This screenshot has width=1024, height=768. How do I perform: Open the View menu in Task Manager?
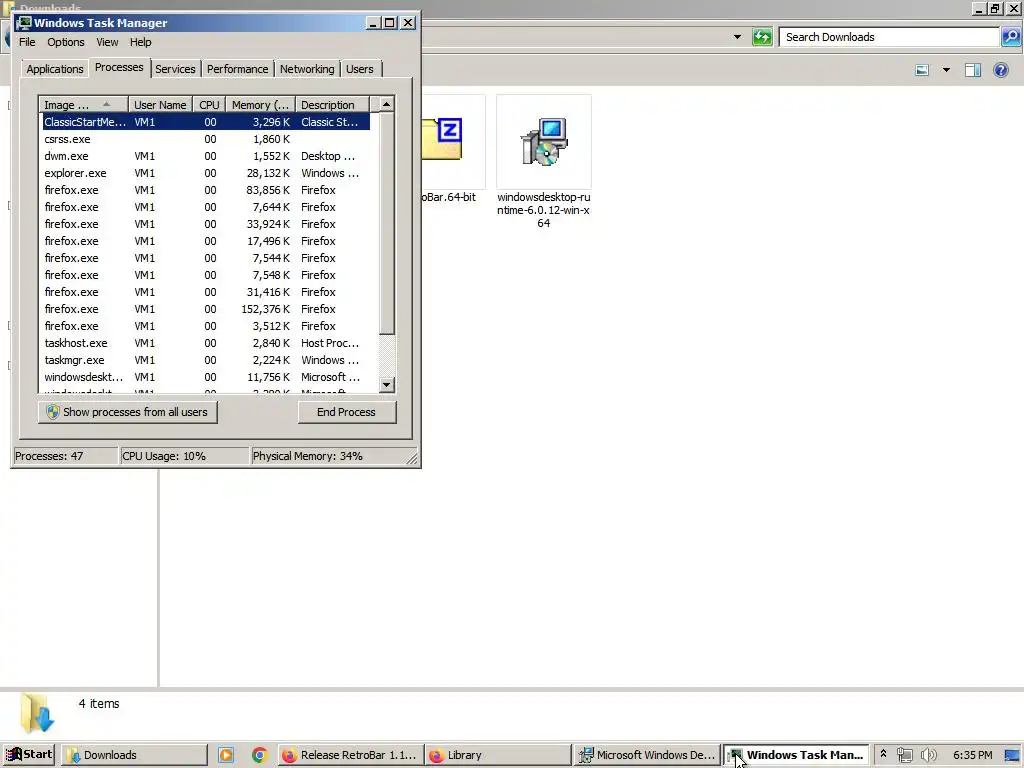tap(107, 42)
